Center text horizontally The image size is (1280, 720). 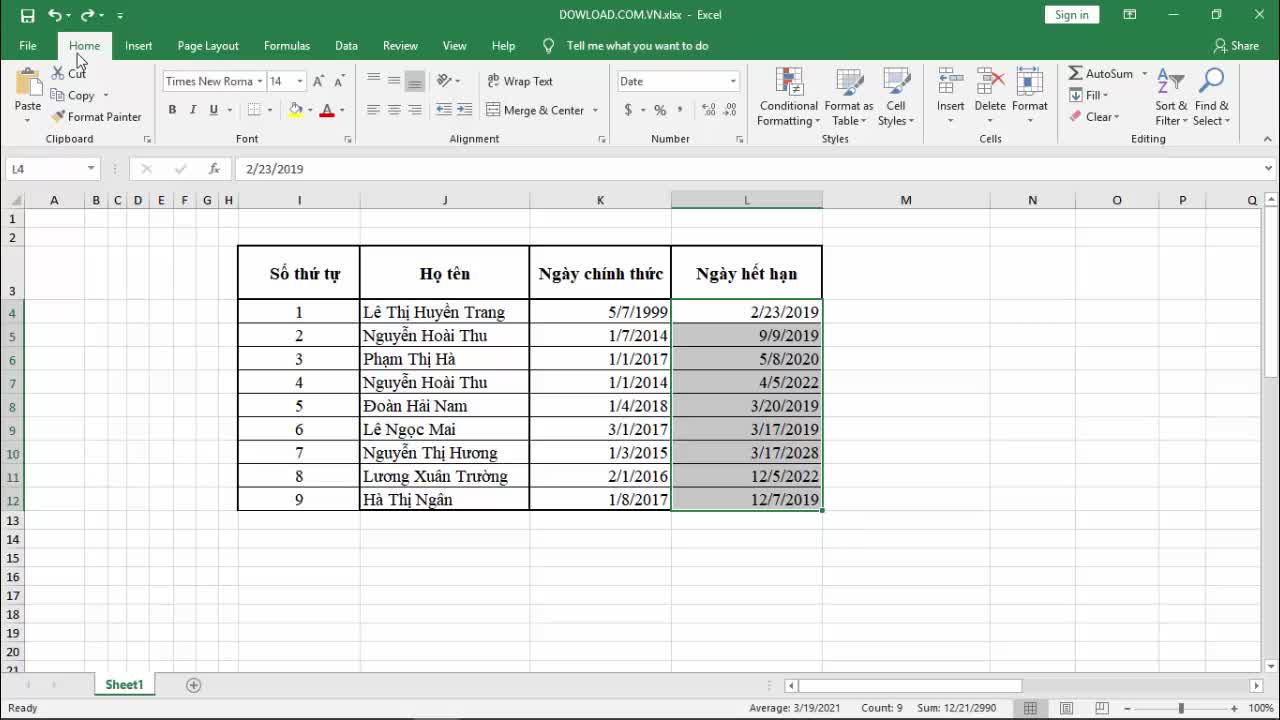coord(394,110)
